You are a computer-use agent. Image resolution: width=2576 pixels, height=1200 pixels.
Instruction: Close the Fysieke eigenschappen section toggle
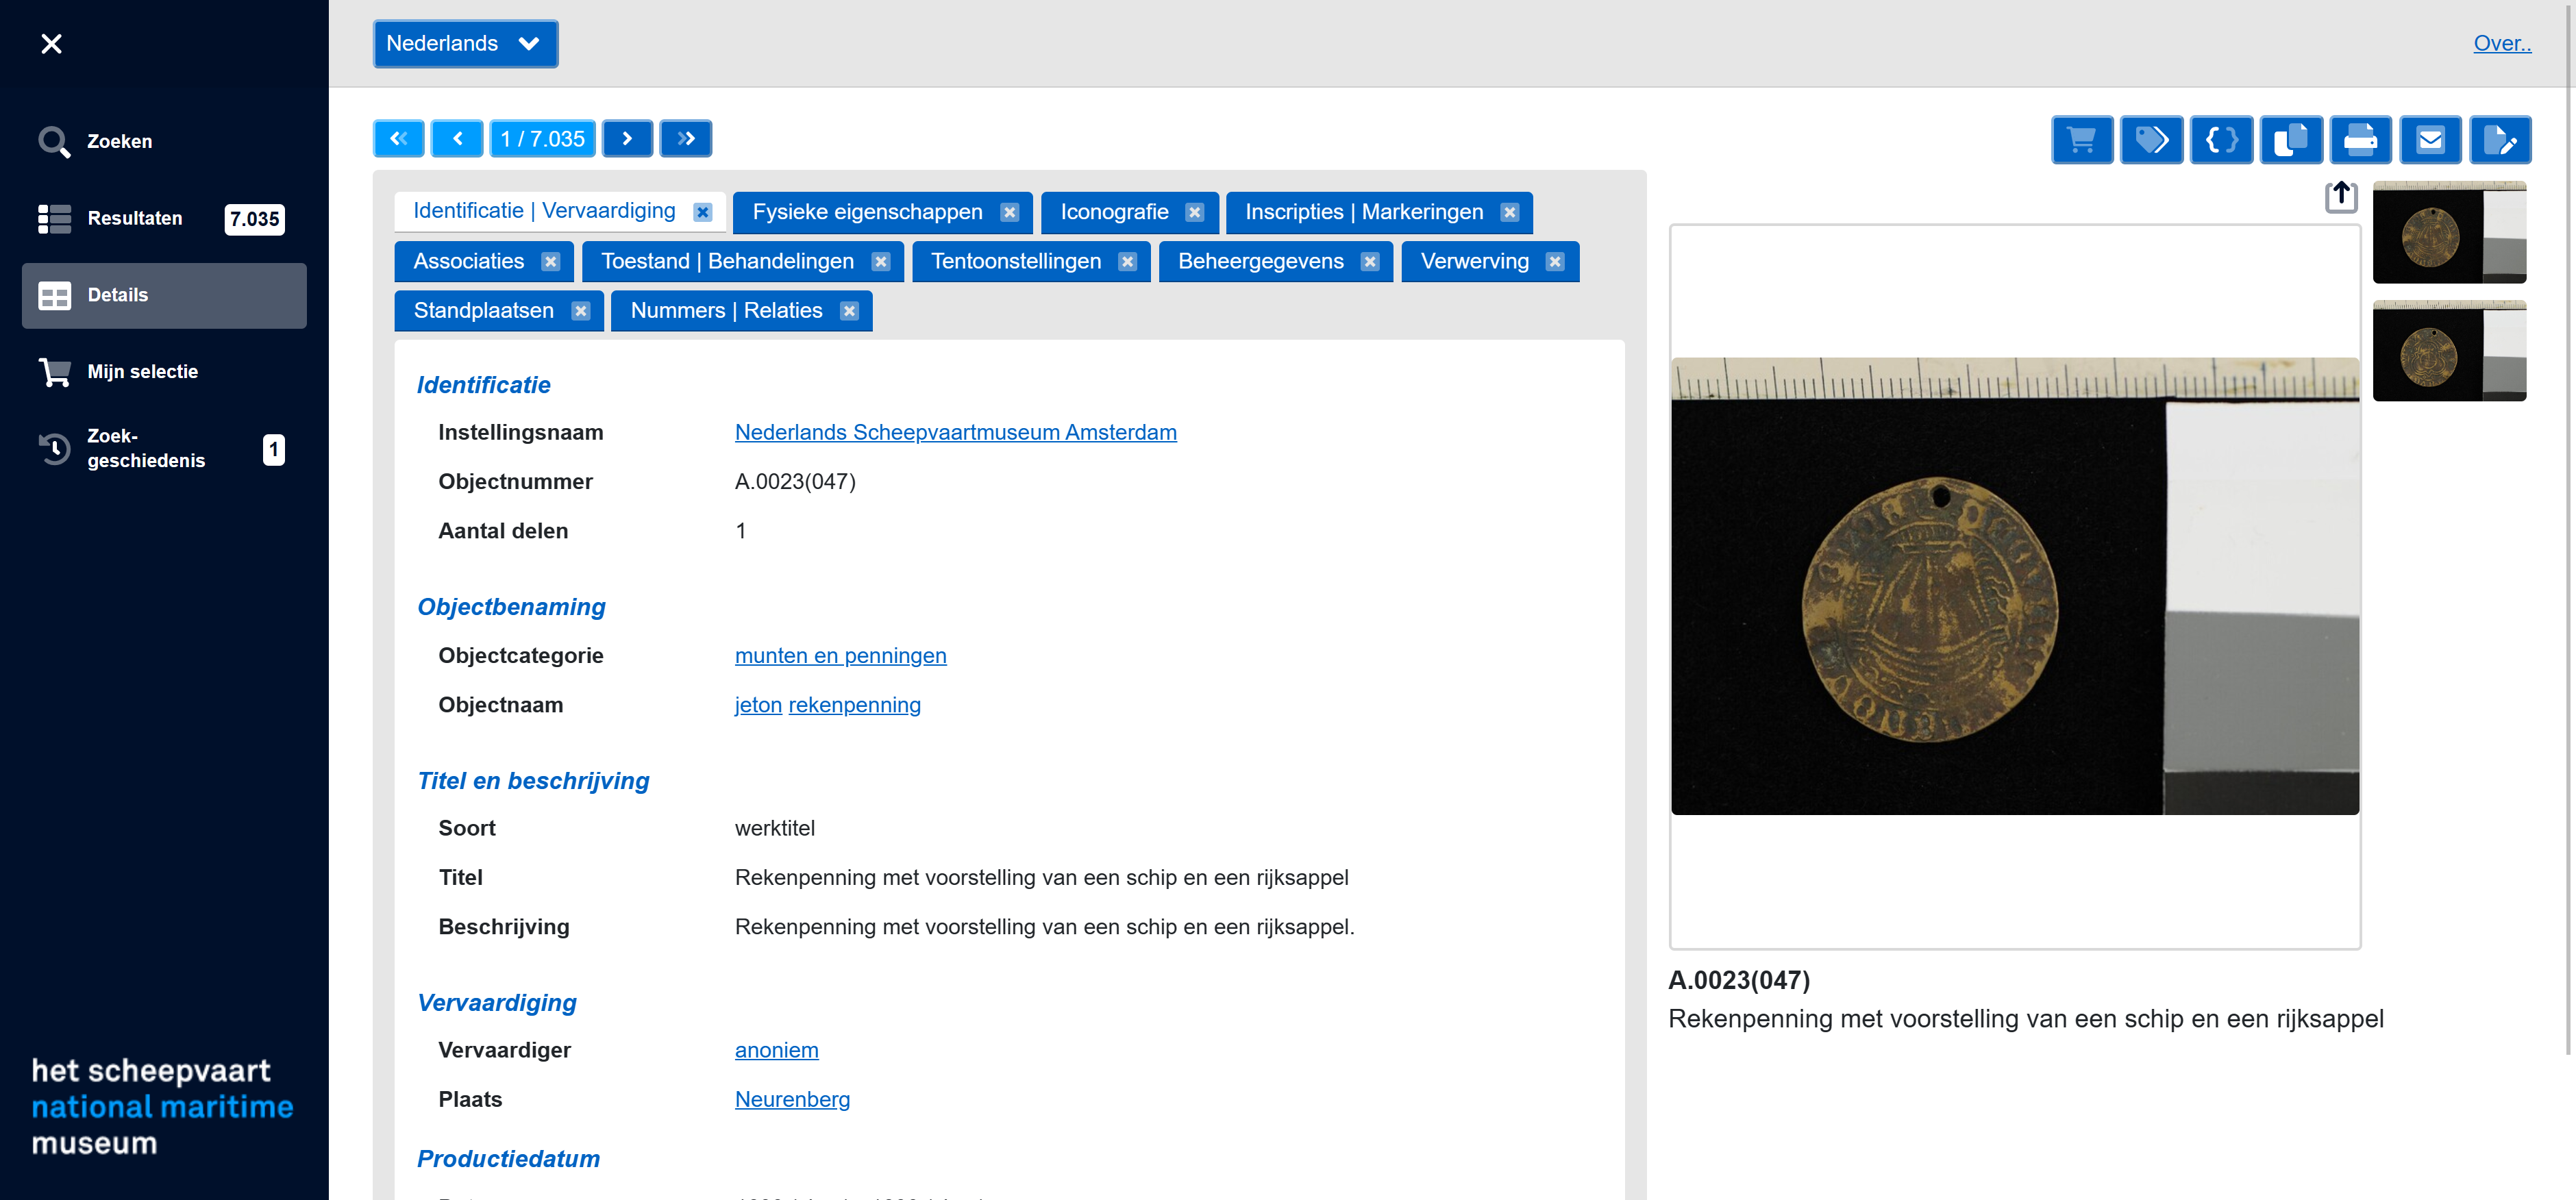pos(1009,212)
